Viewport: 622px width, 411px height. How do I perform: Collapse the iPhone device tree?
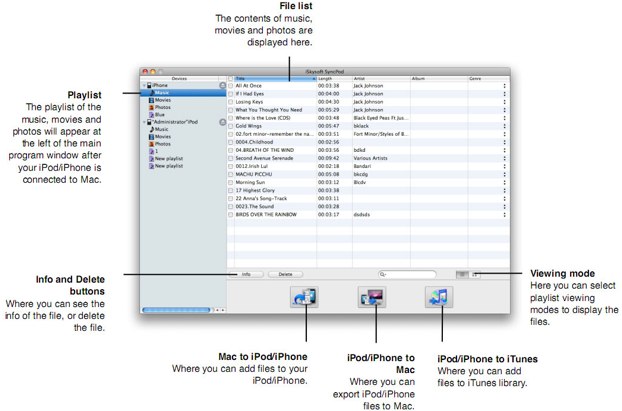144,85
